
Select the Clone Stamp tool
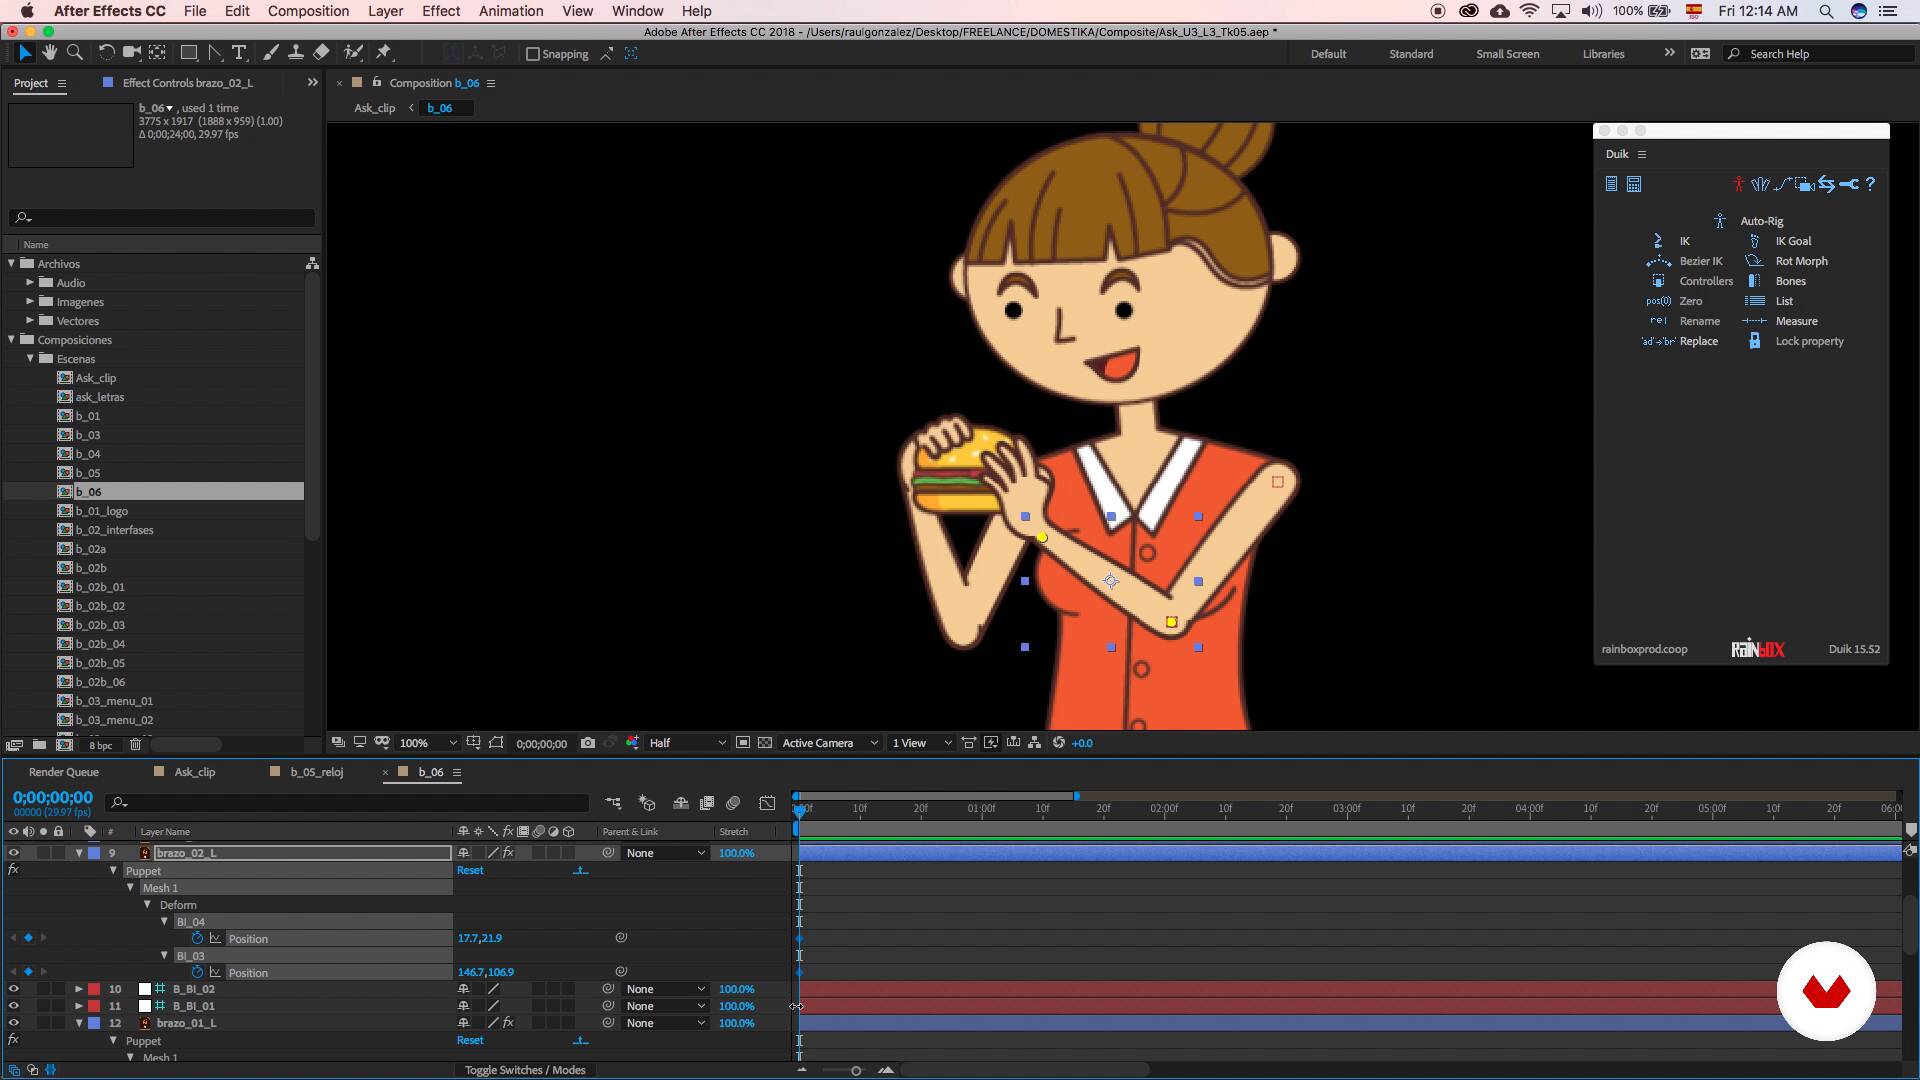click(x=296, y=53)
